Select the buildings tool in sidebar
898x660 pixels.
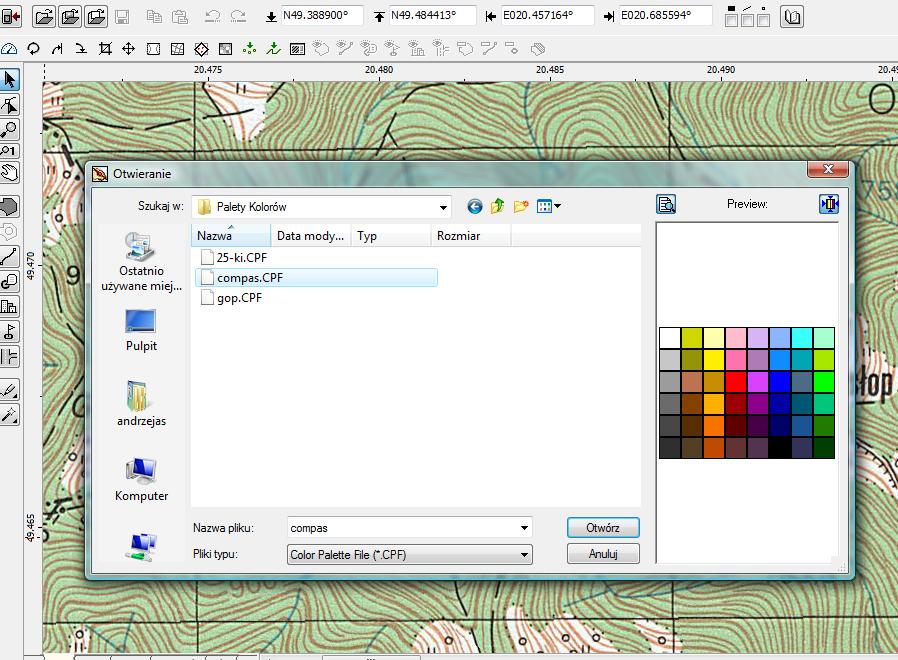[10, 307]
